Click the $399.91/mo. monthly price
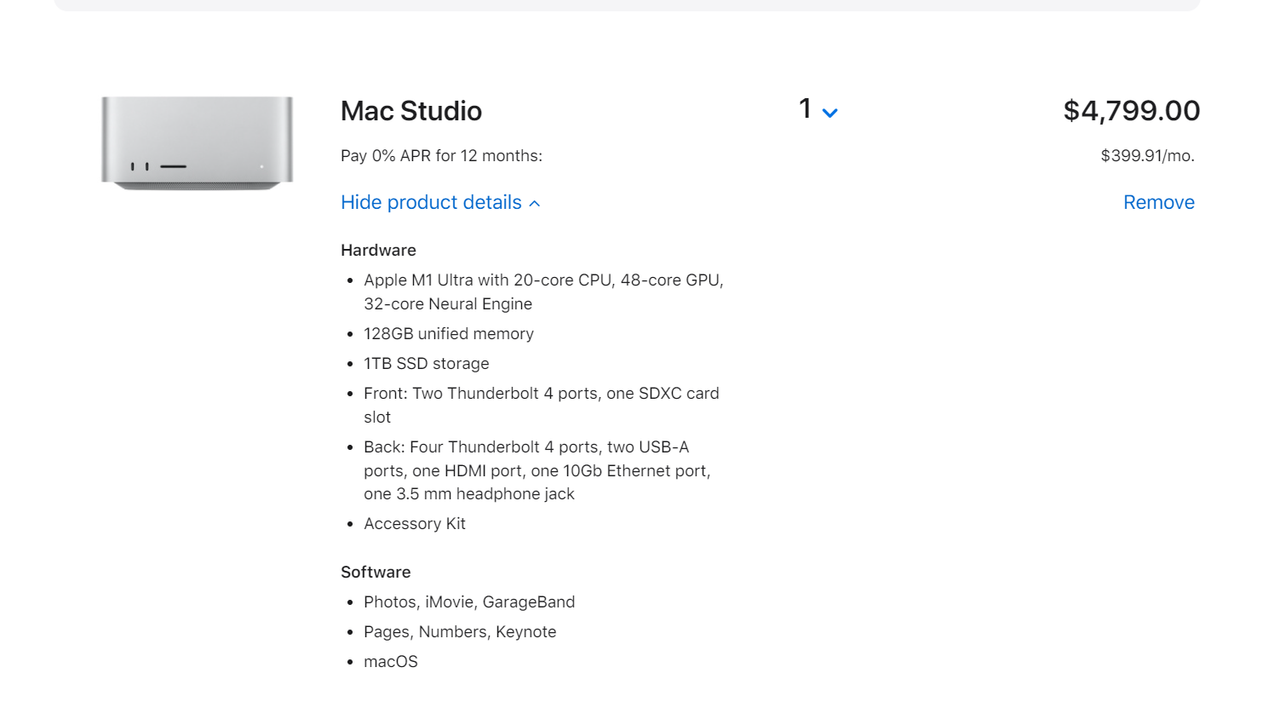 [1148, 156]
